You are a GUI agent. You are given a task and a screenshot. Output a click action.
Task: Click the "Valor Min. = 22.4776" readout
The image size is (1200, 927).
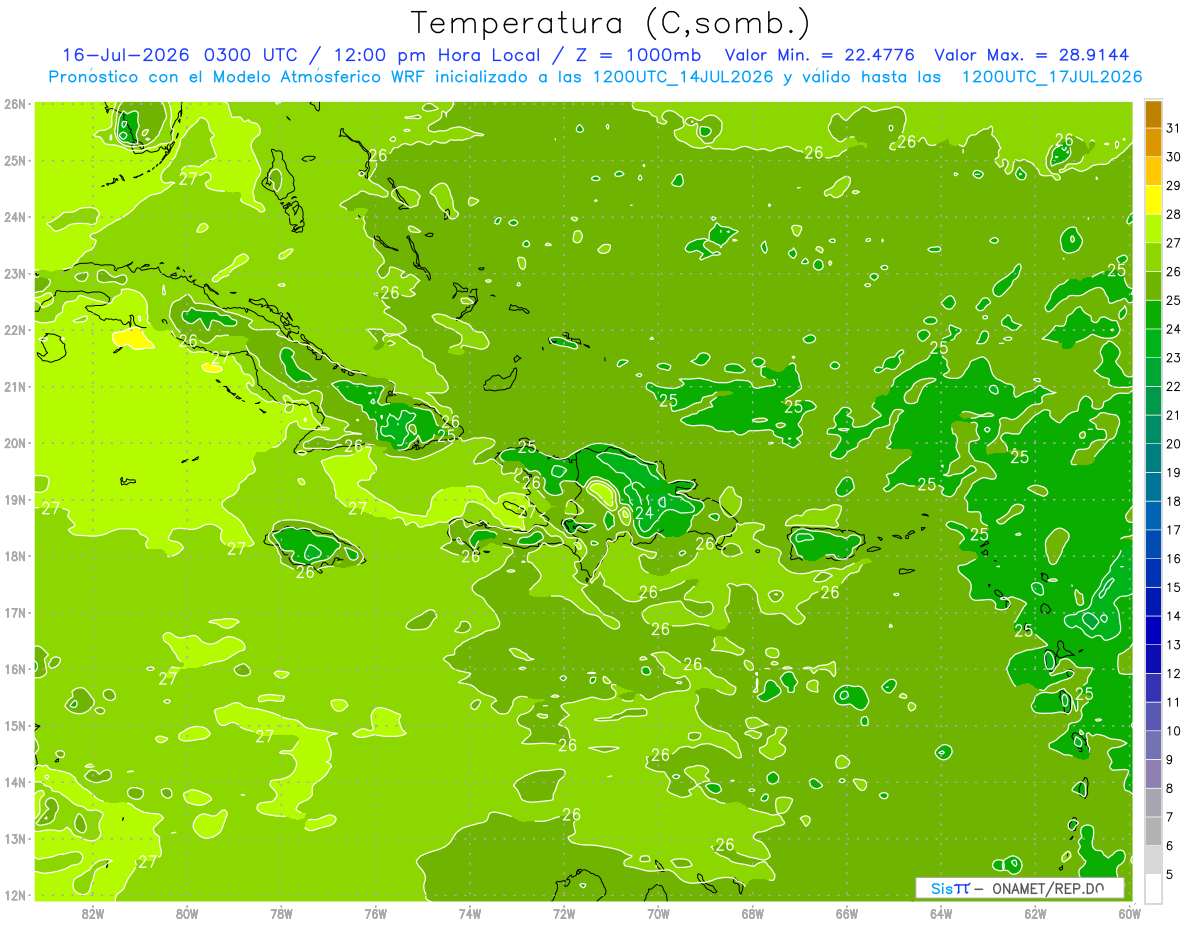tap(820, 55)
